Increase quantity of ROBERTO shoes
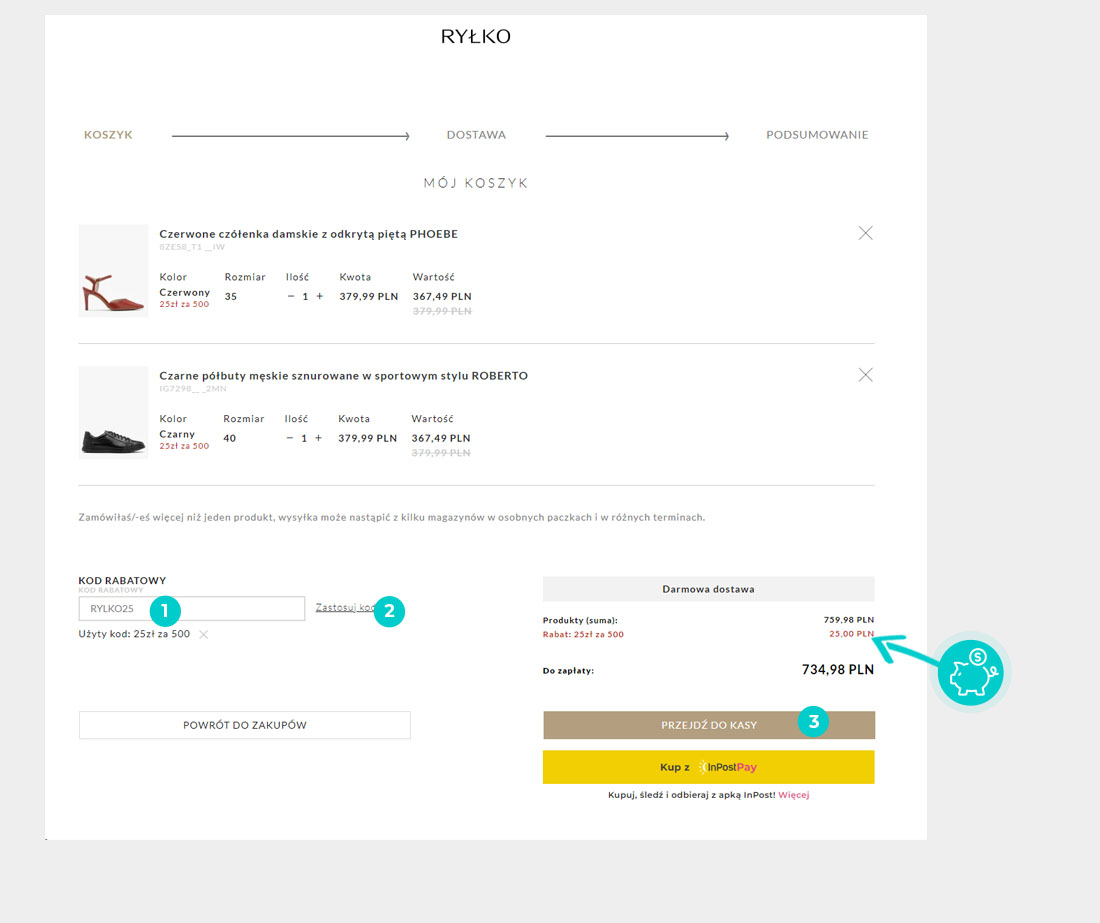This screenshot has height=923, width=1100. (x=318, y=438)
